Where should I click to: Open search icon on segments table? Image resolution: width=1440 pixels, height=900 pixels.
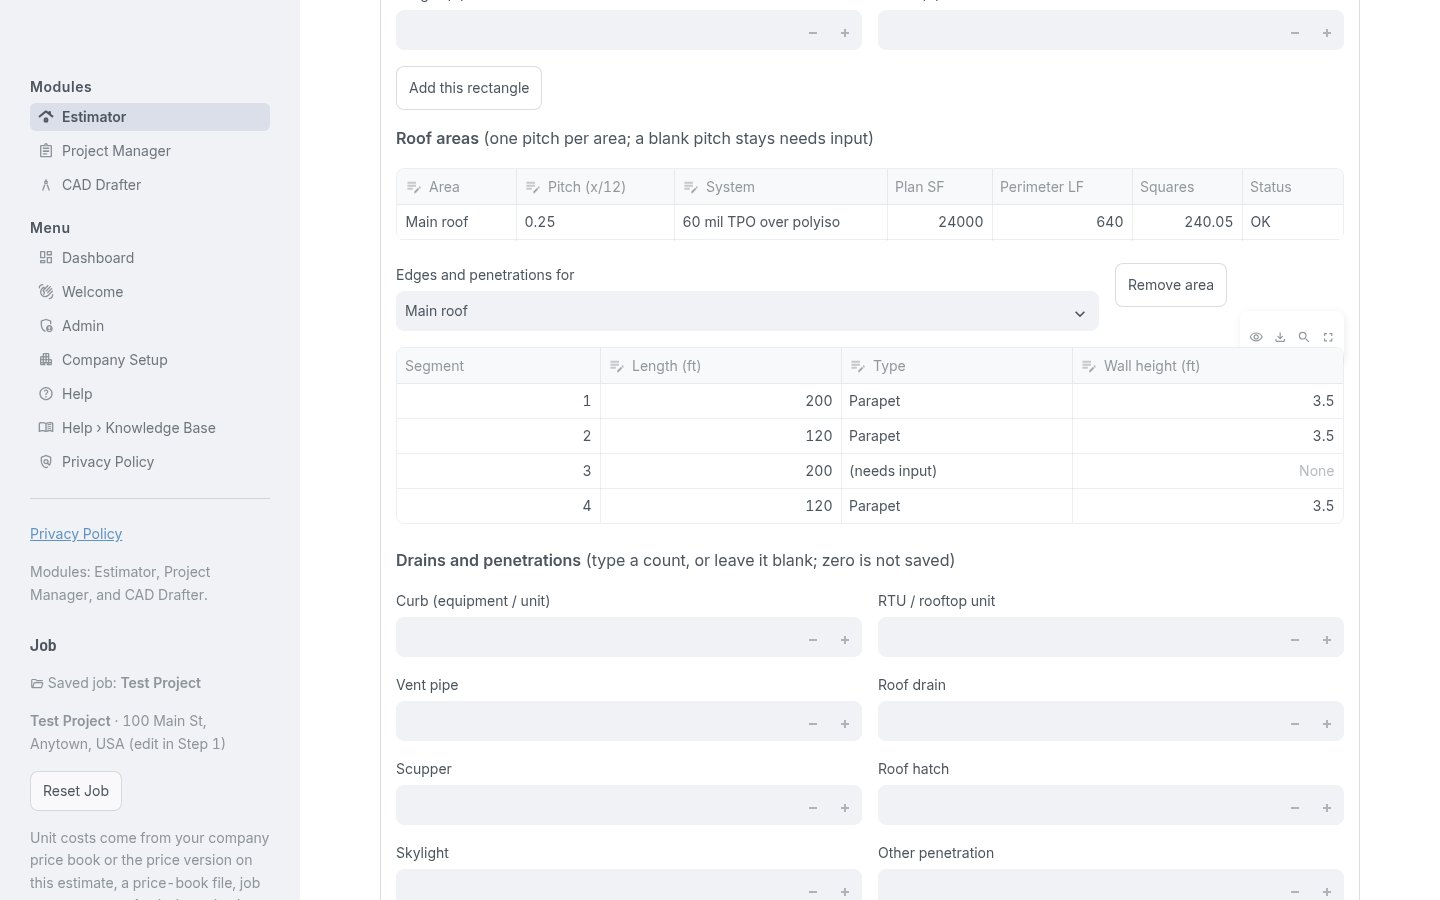1304,337
